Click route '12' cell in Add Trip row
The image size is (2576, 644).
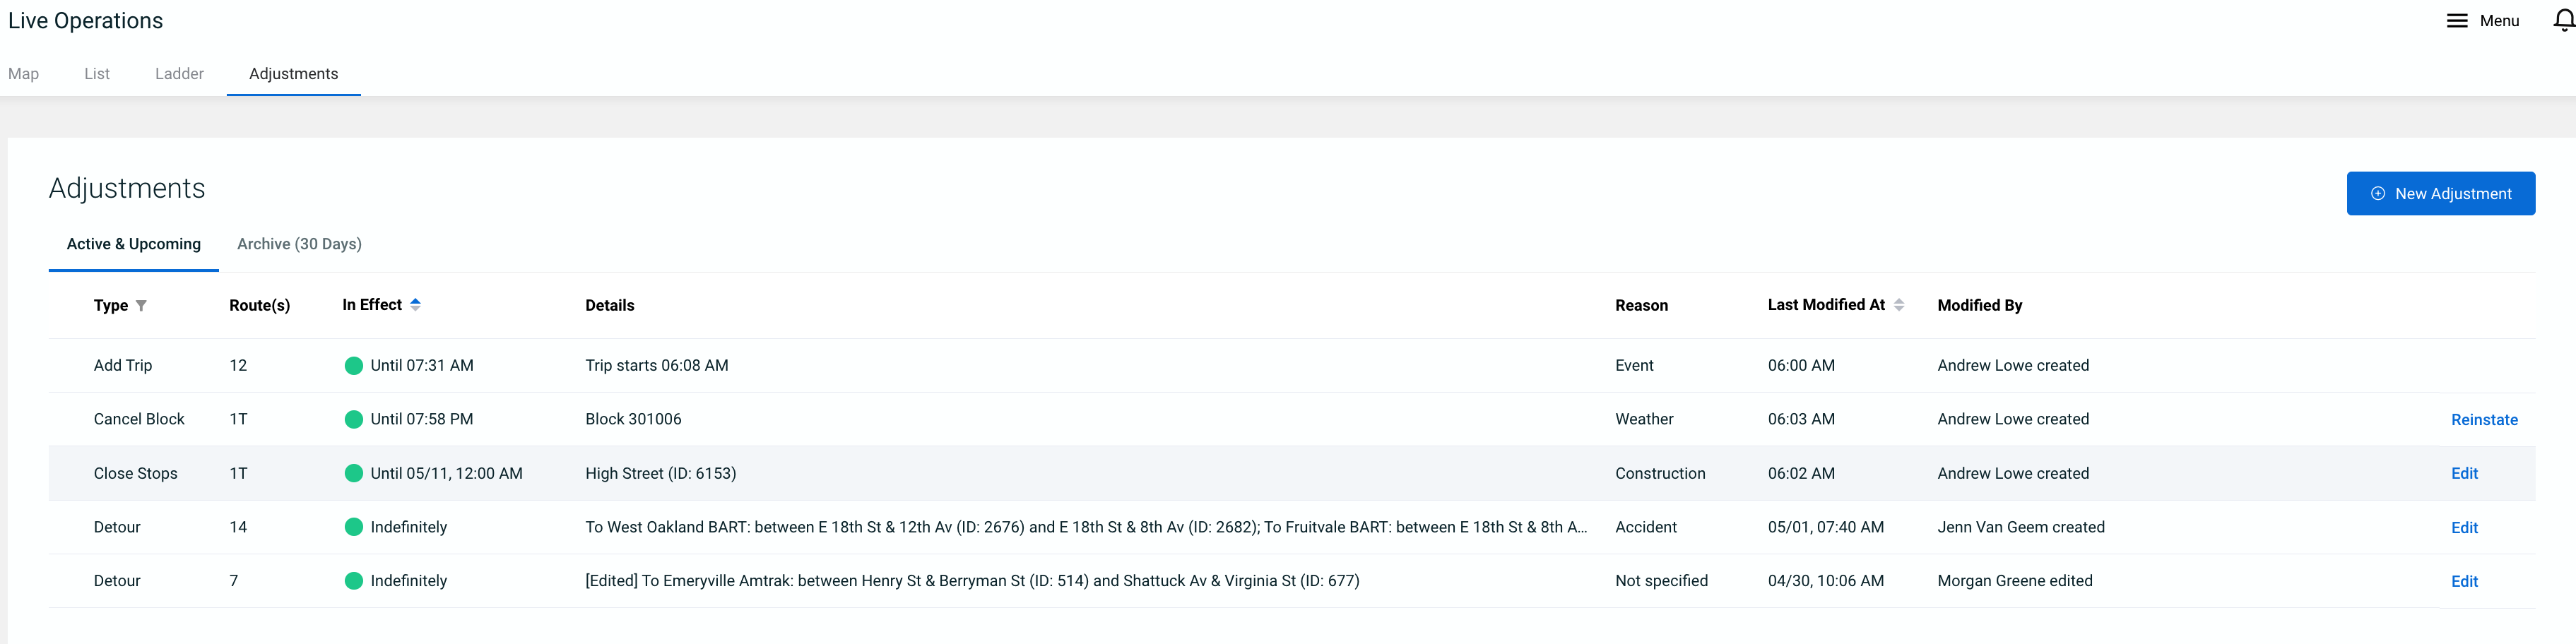coord(238,366)
